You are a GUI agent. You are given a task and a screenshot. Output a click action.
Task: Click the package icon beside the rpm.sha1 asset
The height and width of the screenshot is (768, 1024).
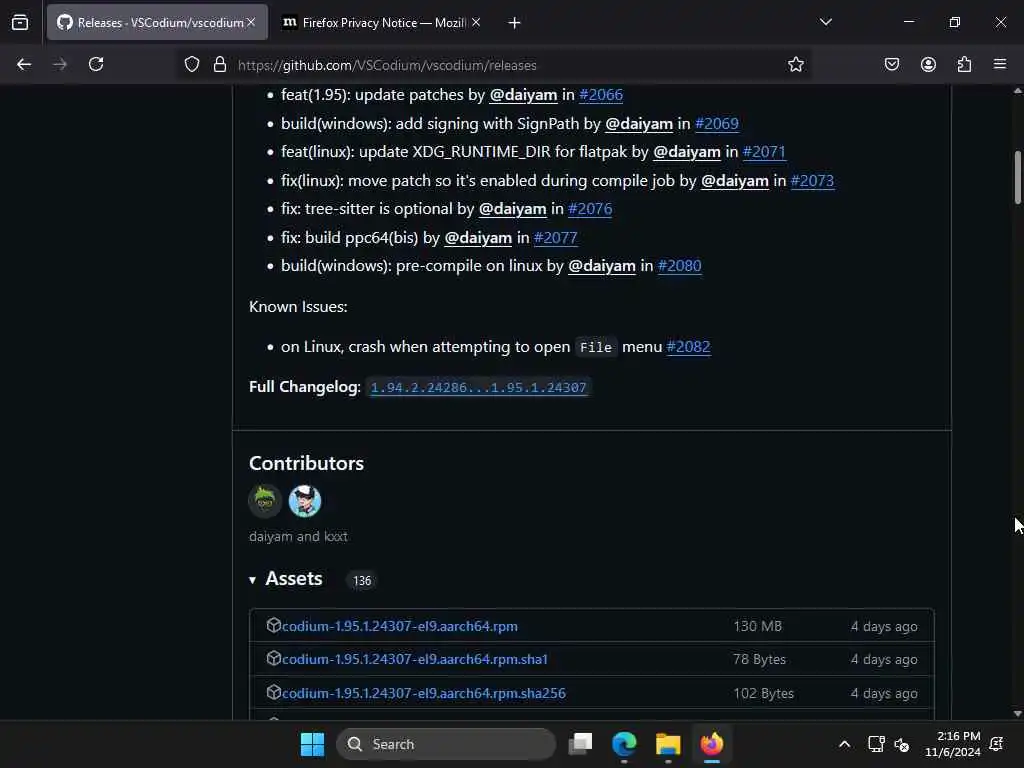coord(273,659)
